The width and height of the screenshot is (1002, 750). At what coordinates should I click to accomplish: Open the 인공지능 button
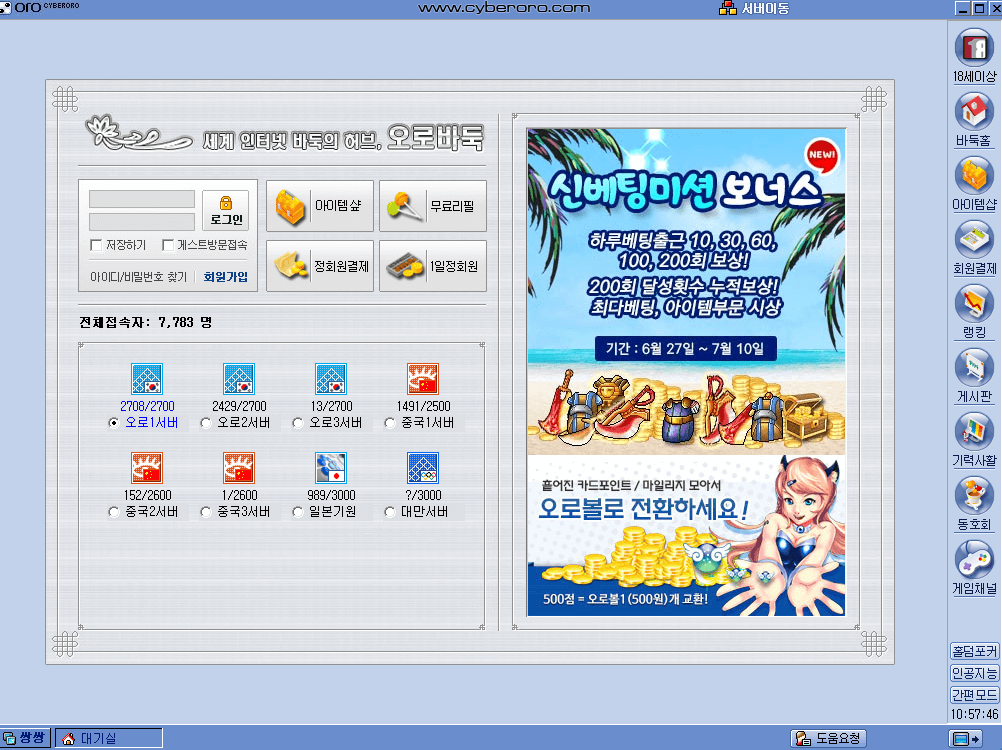coord(975,673)
